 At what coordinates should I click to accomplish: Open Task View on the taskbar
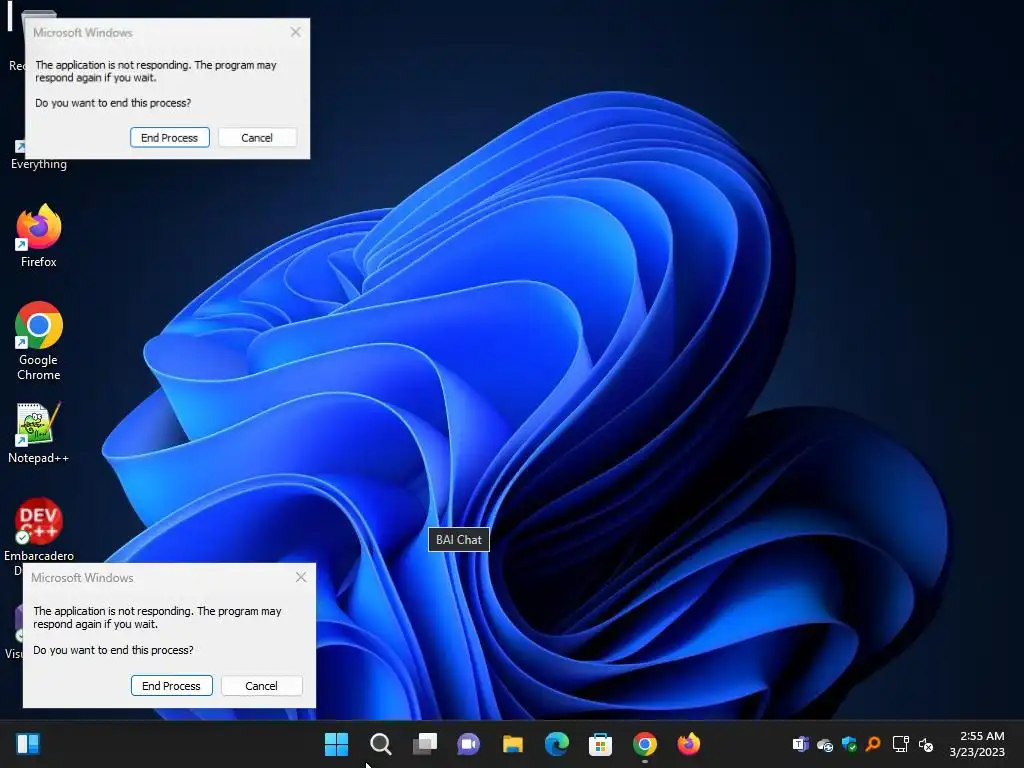424,744
